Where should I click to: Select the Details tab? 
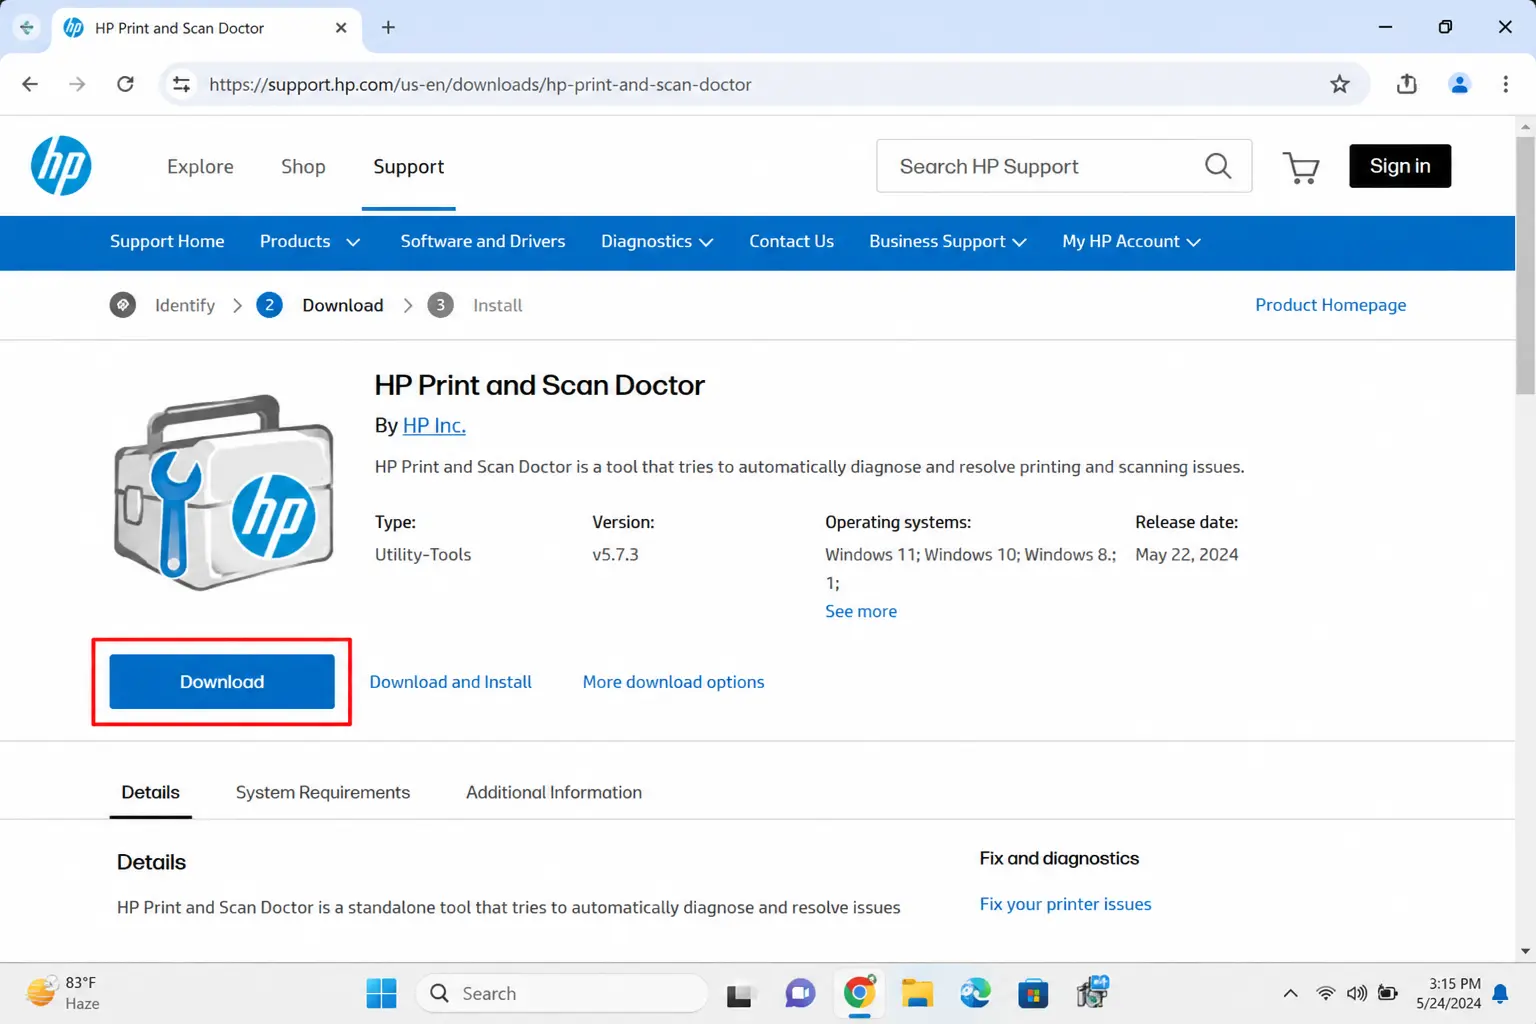150,792
